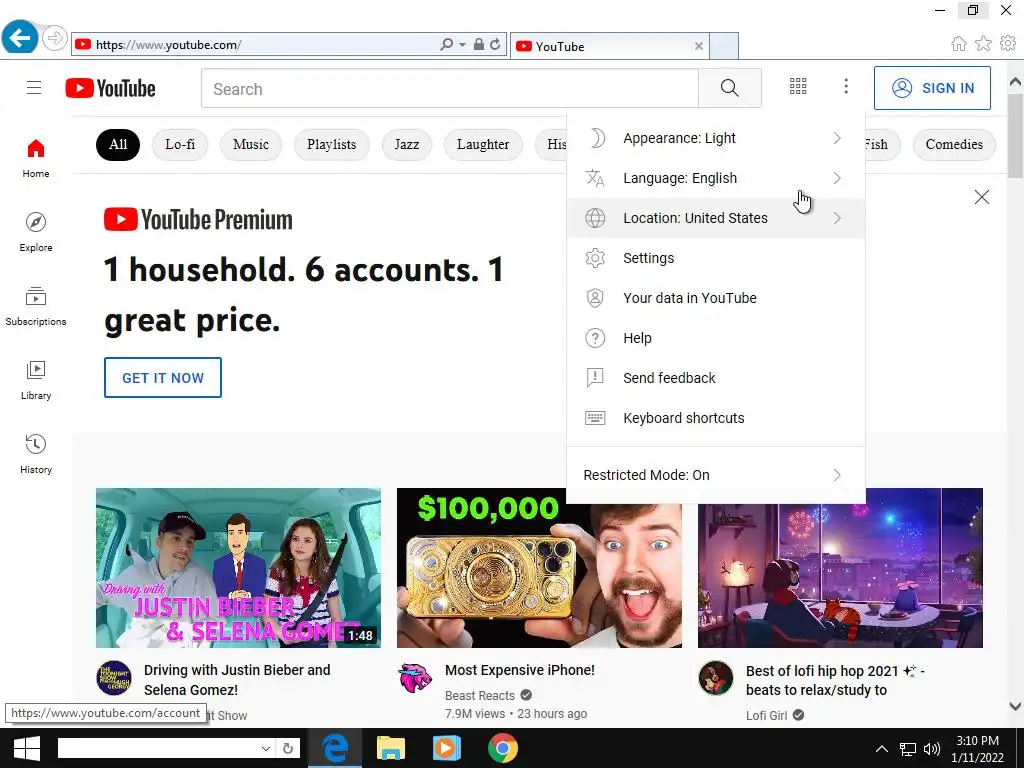Go to Home in sidebar
The height and width of the screenshot is (768, 1024).
[36, 159]
